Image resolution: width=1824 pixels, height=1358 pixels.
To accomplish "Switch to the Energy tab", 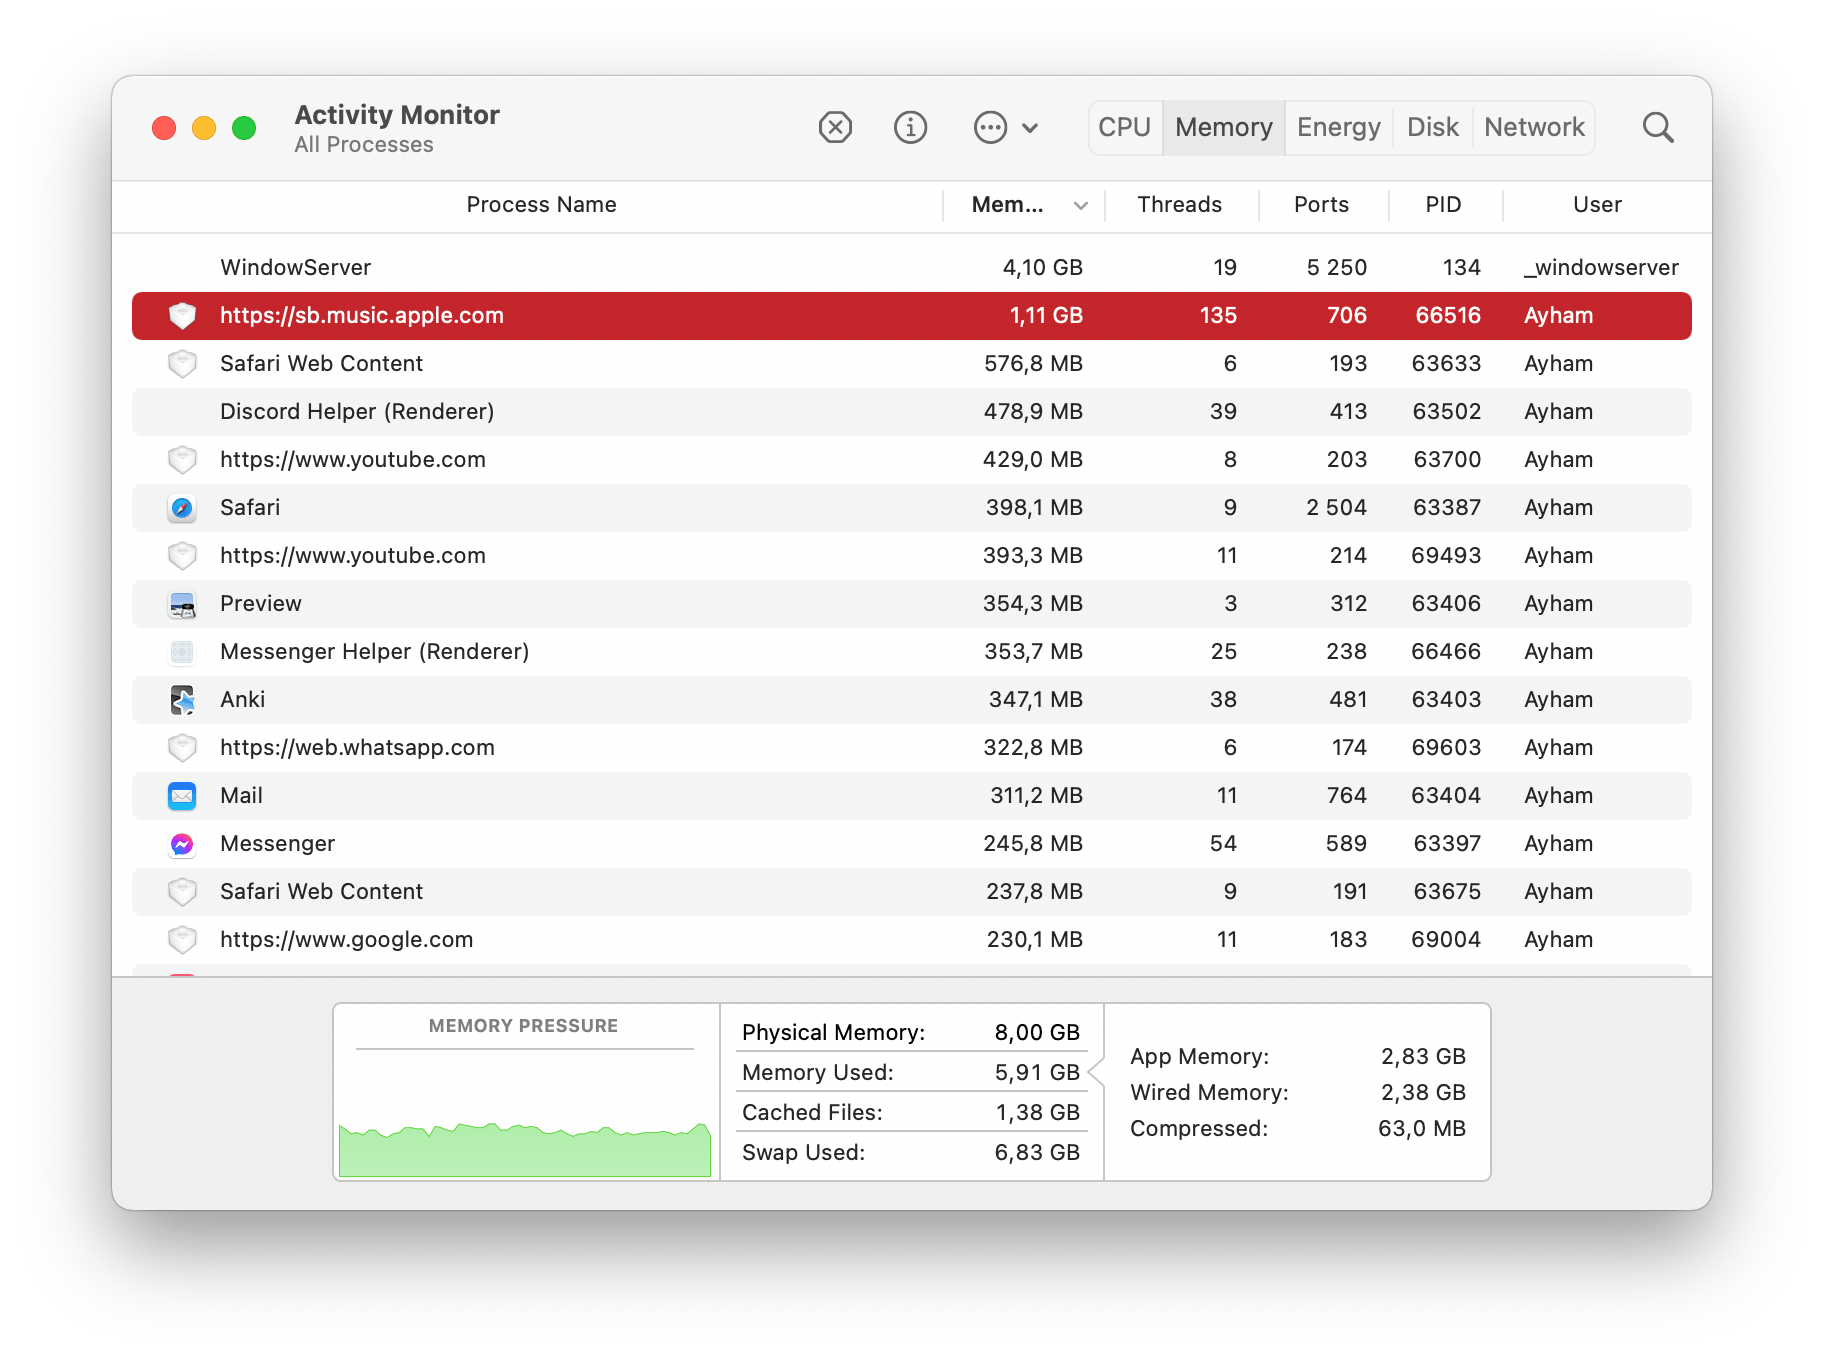I will [1339, 127].
